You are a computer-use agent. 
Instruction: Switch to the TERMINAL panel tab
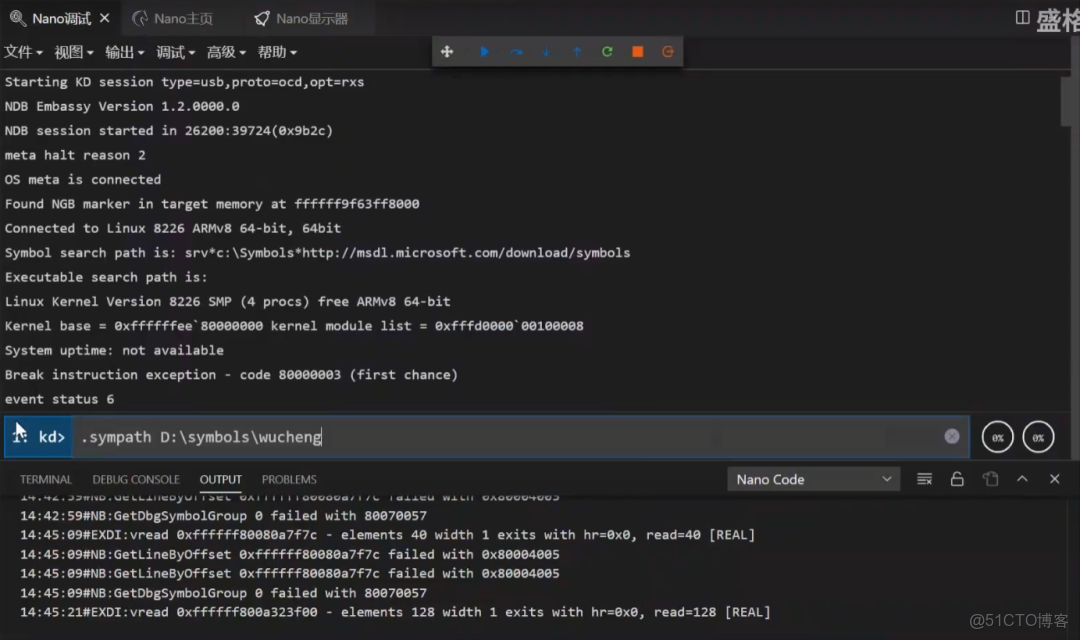(x=45, y=479)
